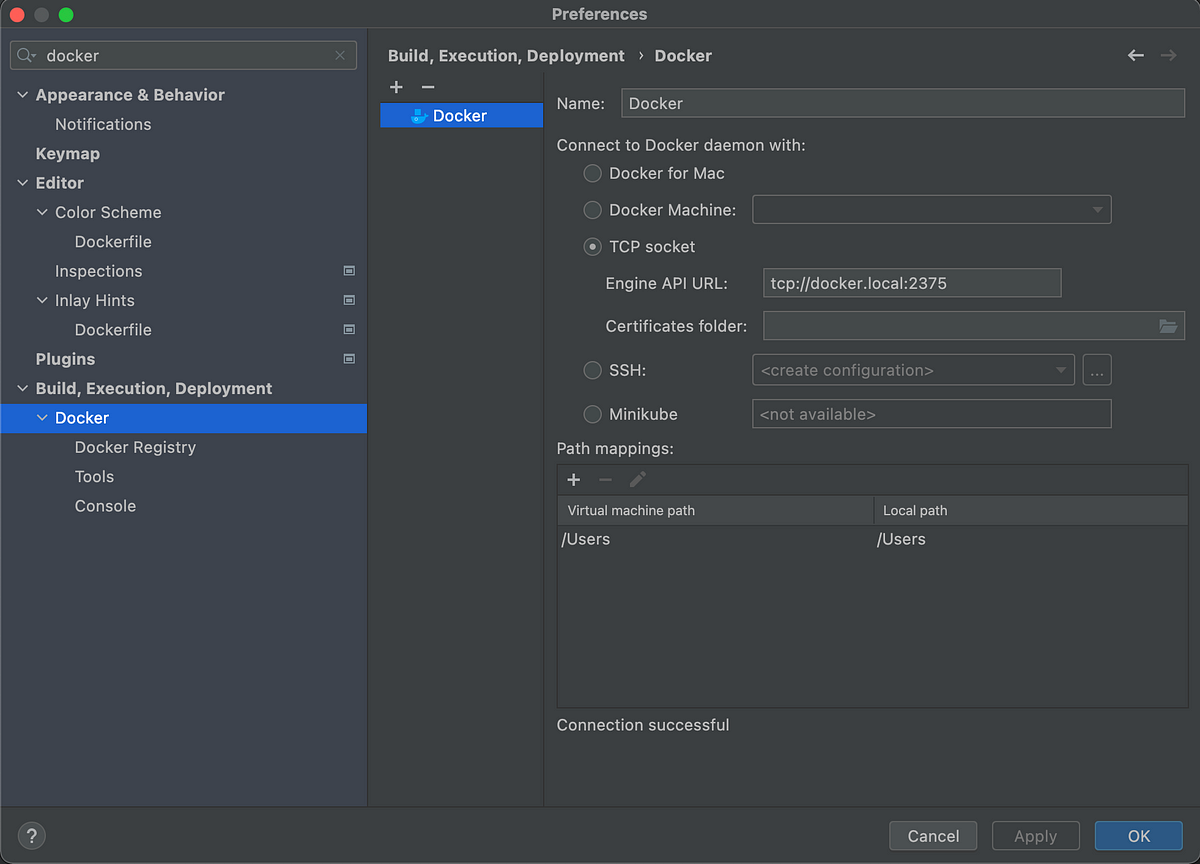Focus the Engine API URL field
The height and width of the screenshot is (864, 1200).
[x=912, y=283]
